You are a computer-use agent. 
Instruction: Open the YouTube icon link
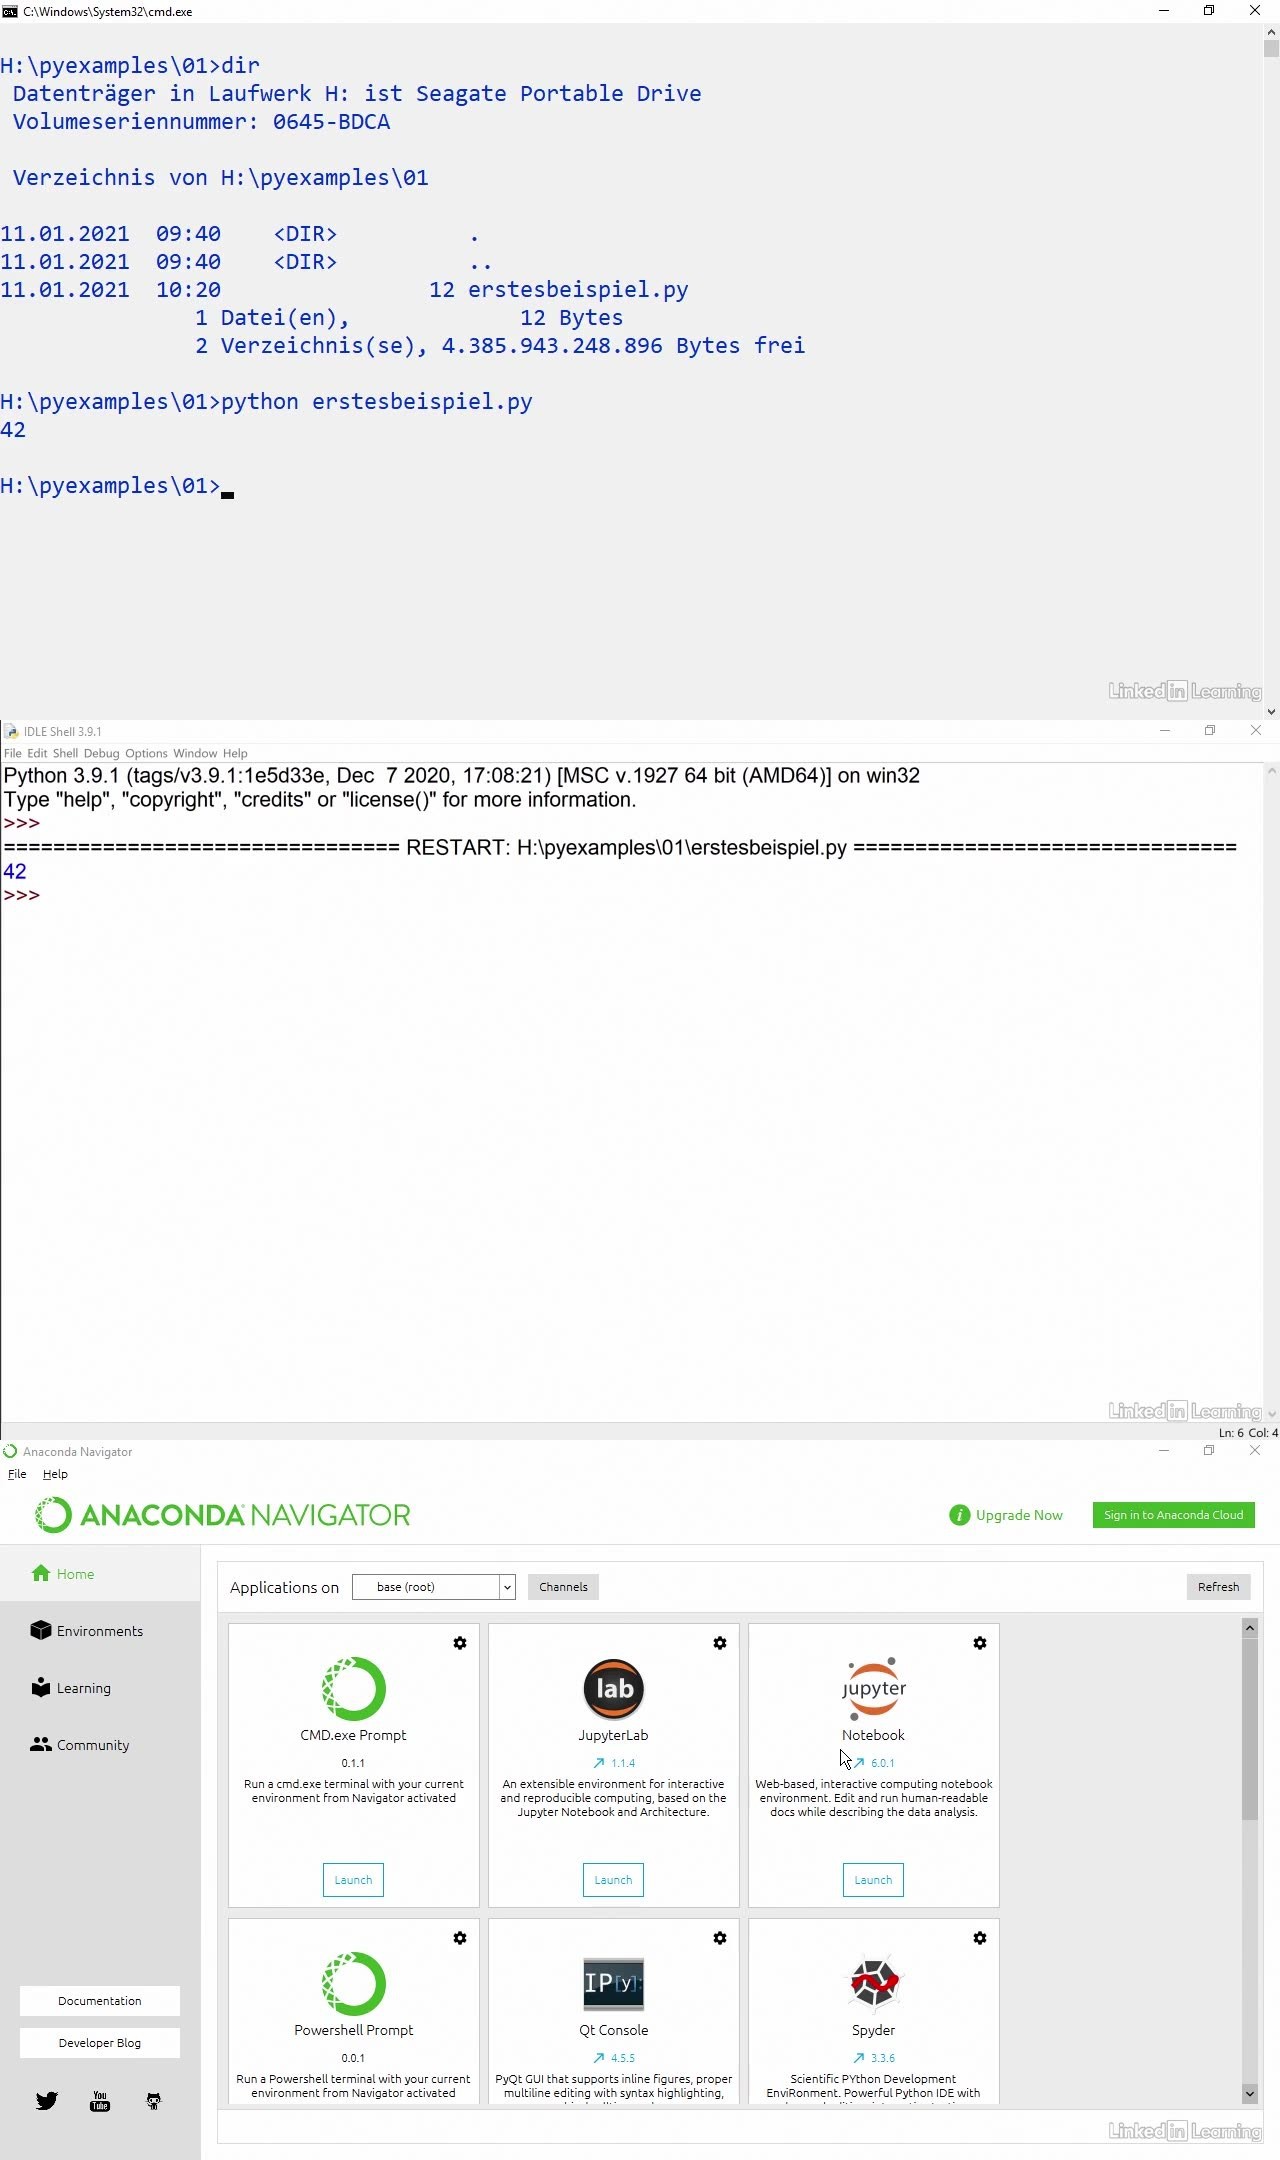[100, 2101]
